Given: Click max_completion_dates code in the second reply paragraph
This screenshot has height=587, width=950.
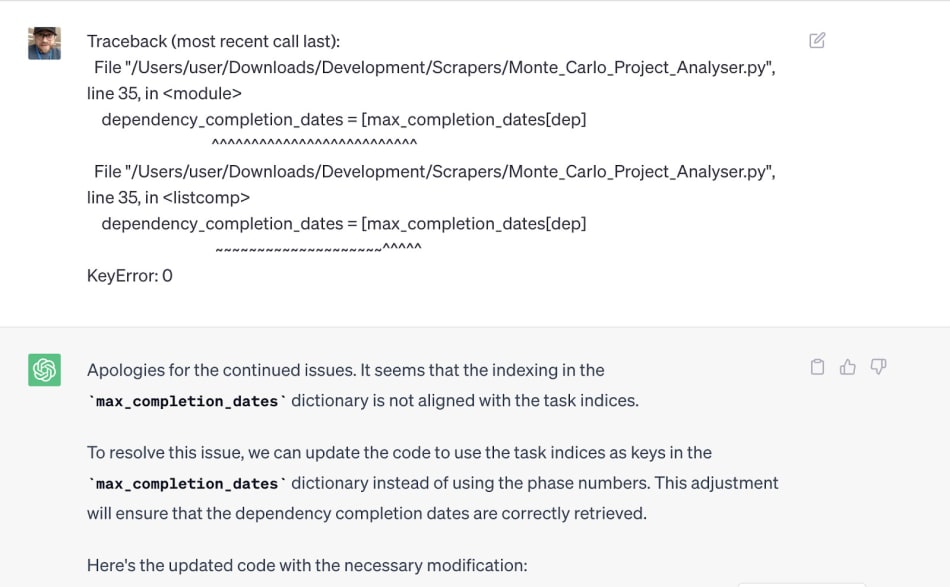Looking at the screenshot, I should pyautogui.click(x=188, y=484).
